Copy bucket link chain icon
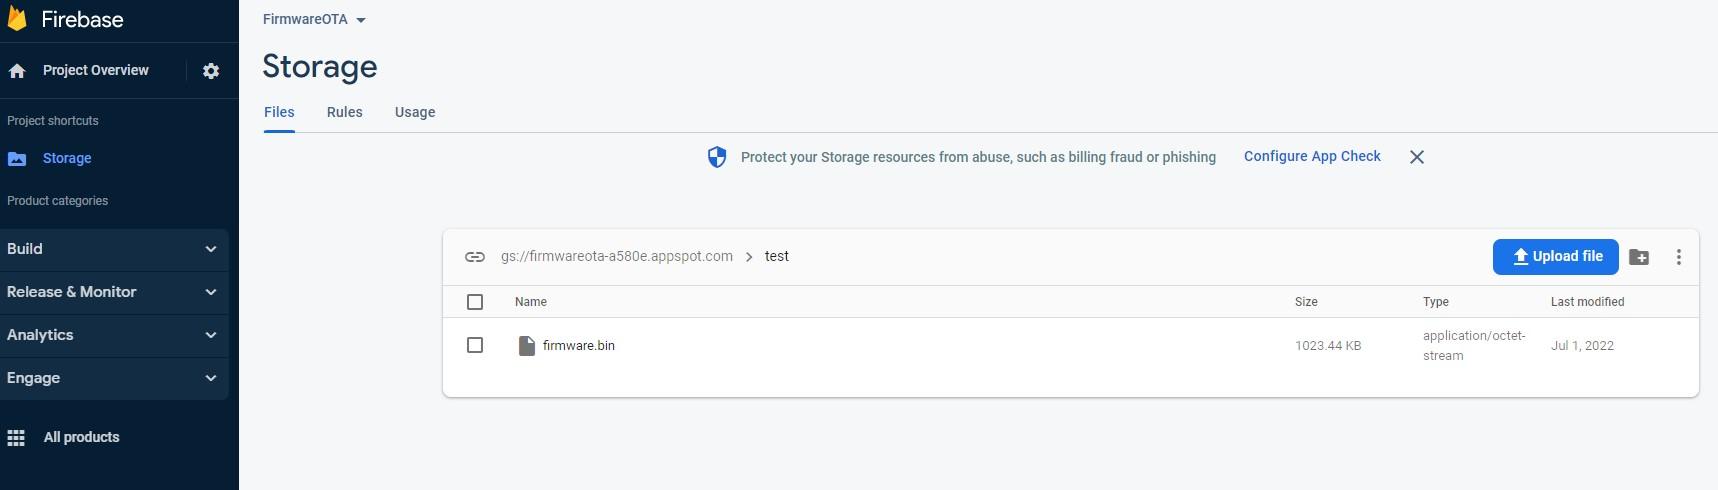 pos(475,257)
